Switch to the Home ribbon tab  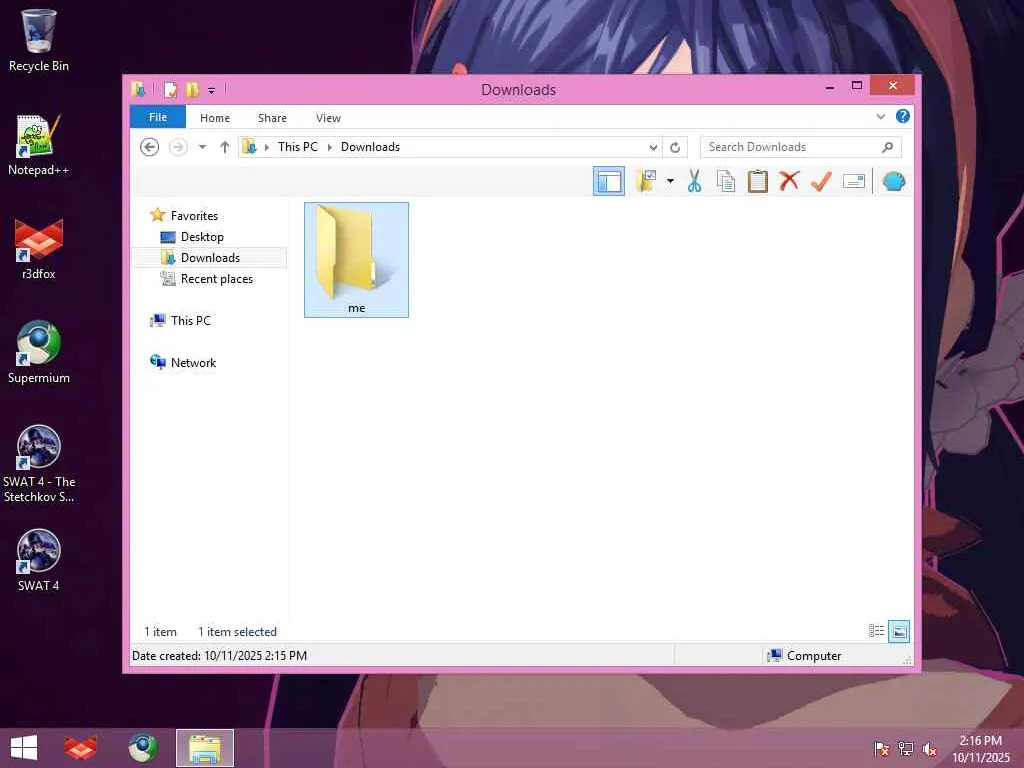point(215,118)
